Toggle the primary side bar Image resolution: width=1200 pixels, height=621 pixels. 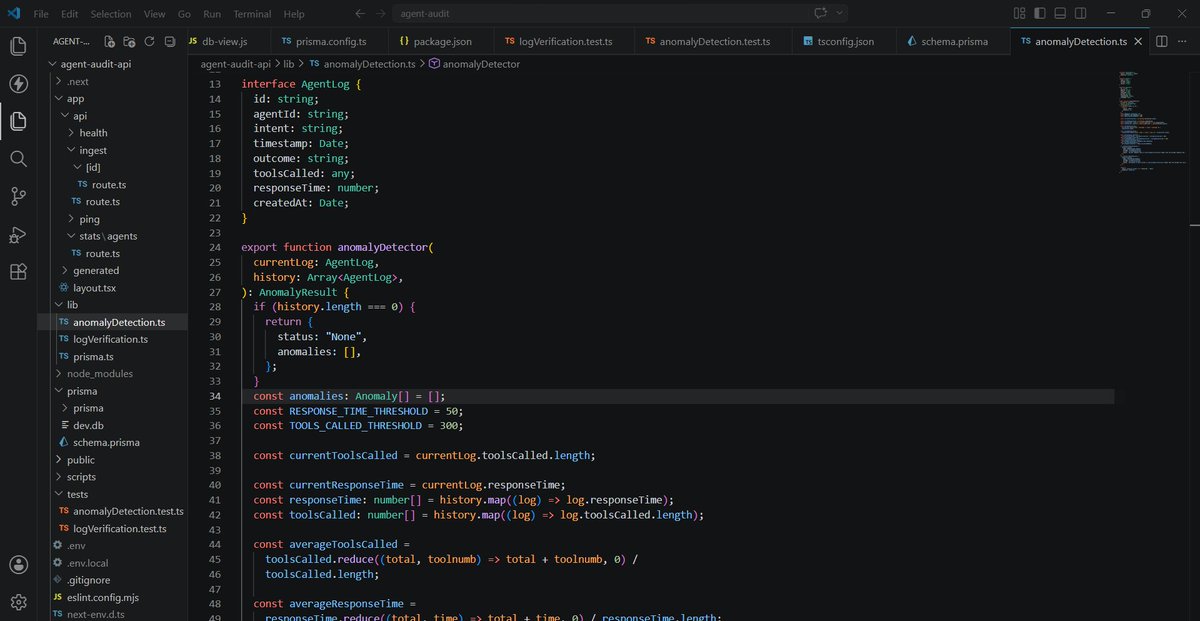[x=1040, y=14]
